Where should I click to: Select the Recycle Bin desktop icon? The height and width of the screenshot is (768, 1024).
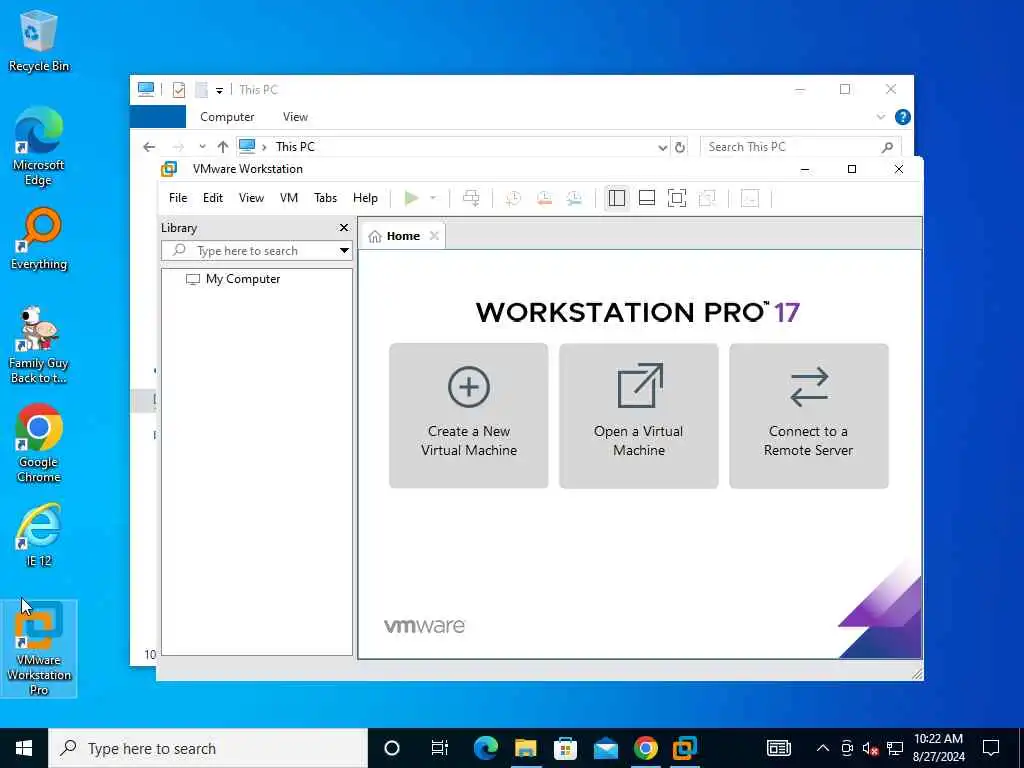[x=39, y=41]
